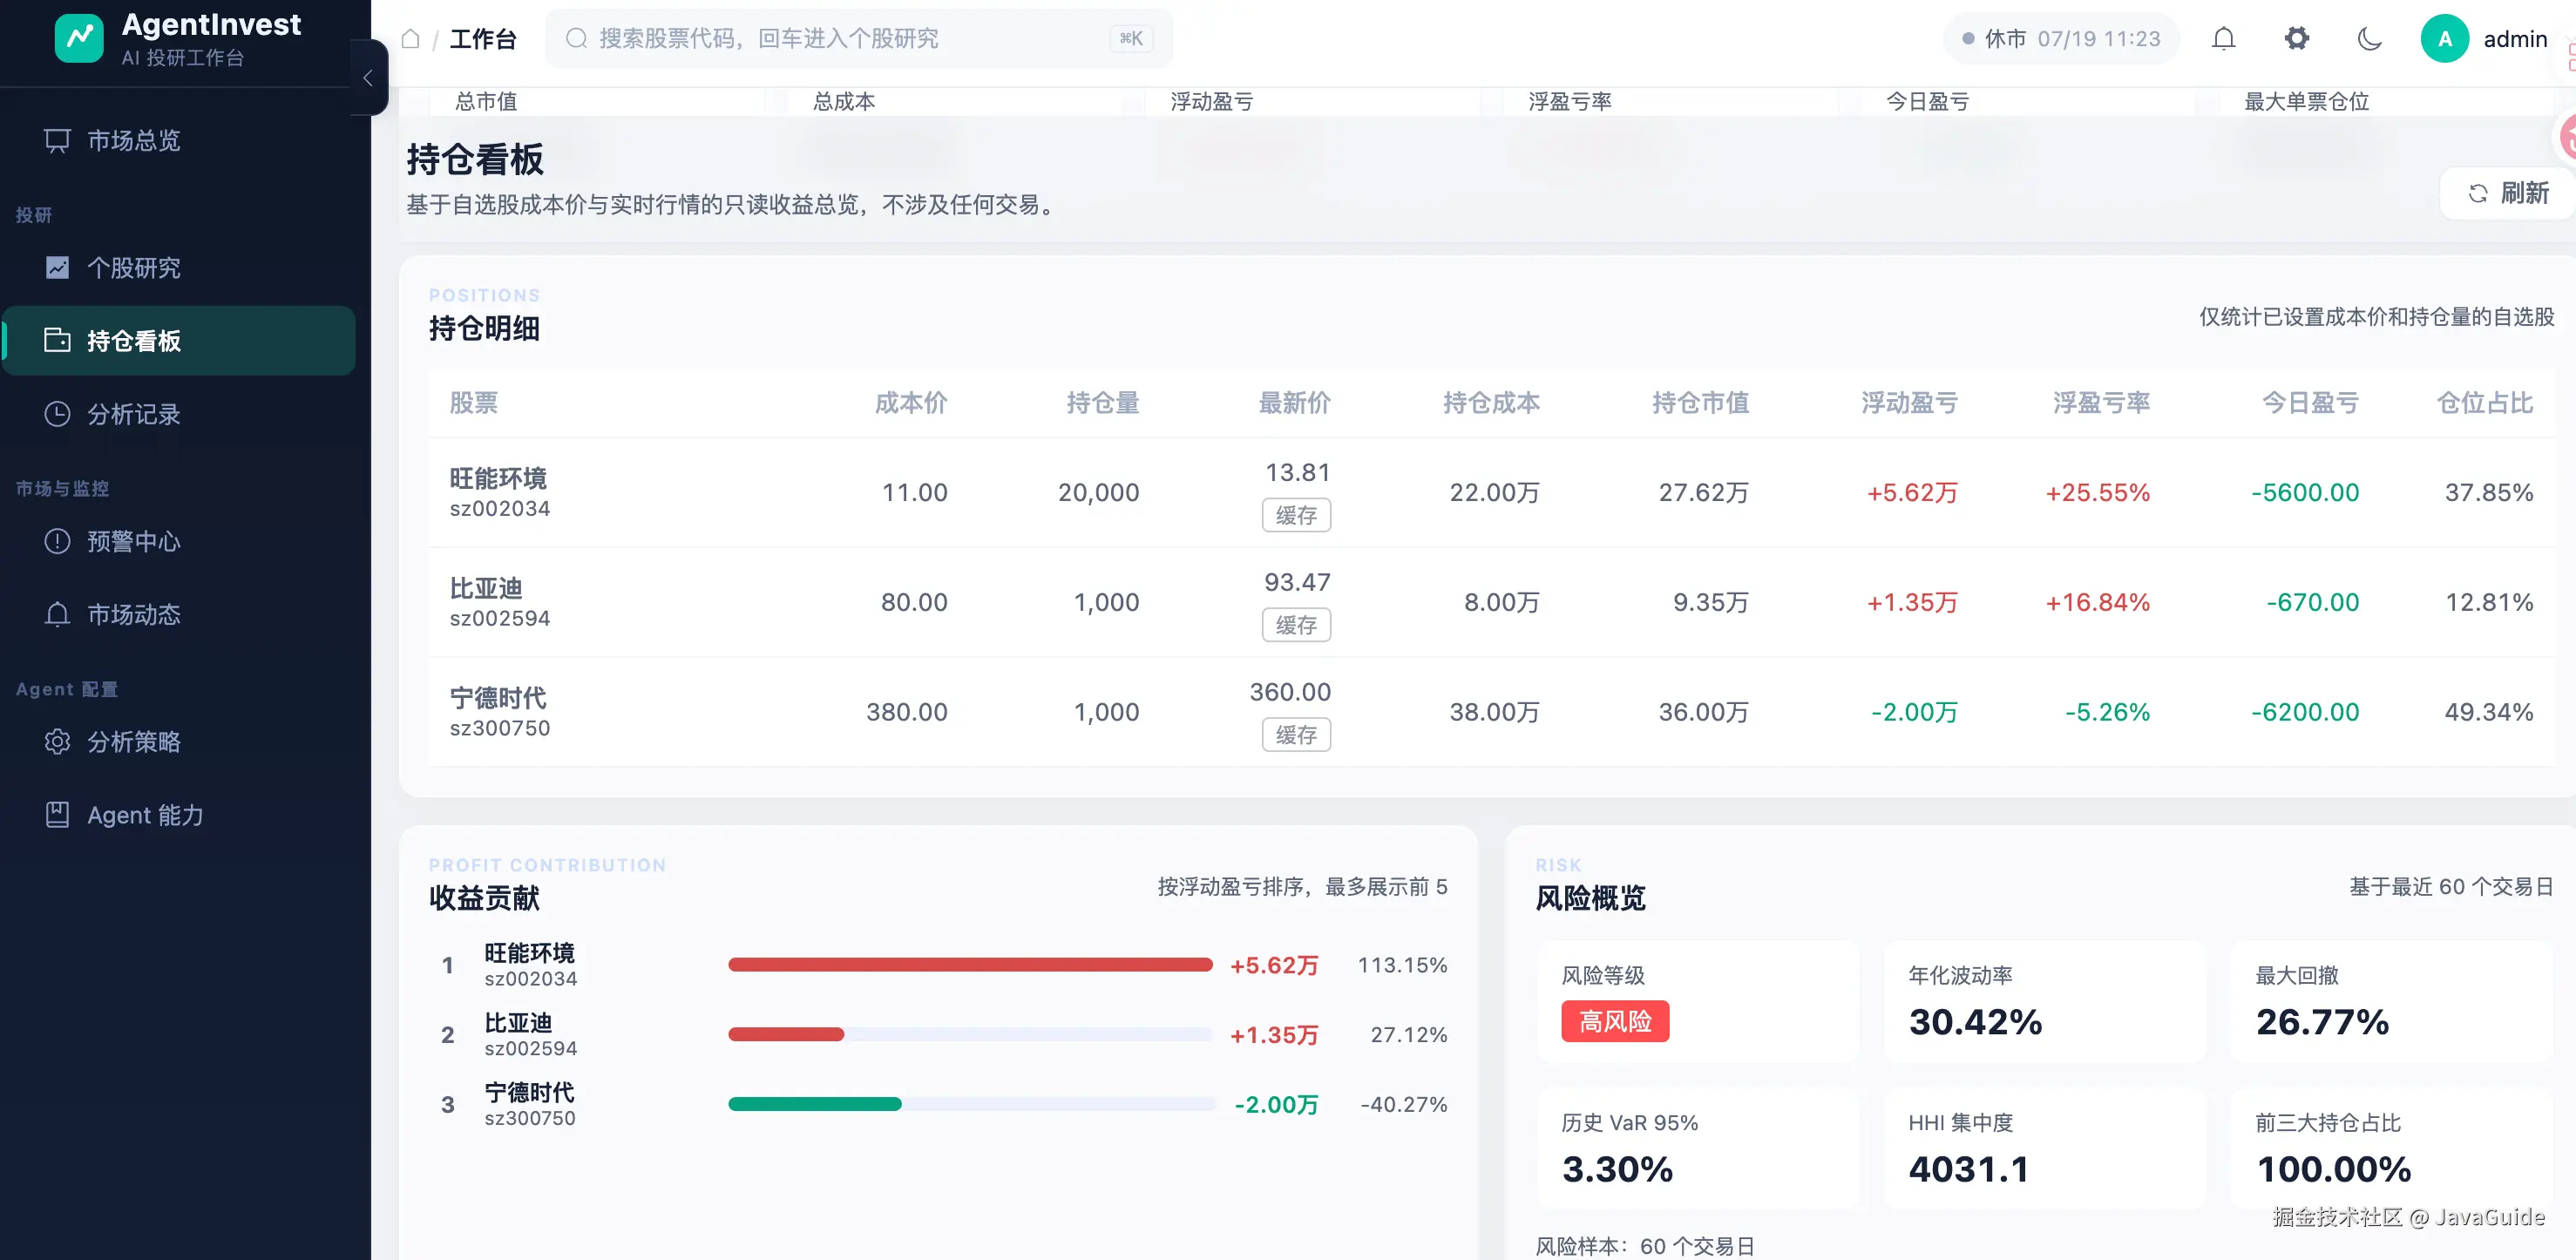
Task: Click the 分析策略 gear icon
Action: (57, 742)
